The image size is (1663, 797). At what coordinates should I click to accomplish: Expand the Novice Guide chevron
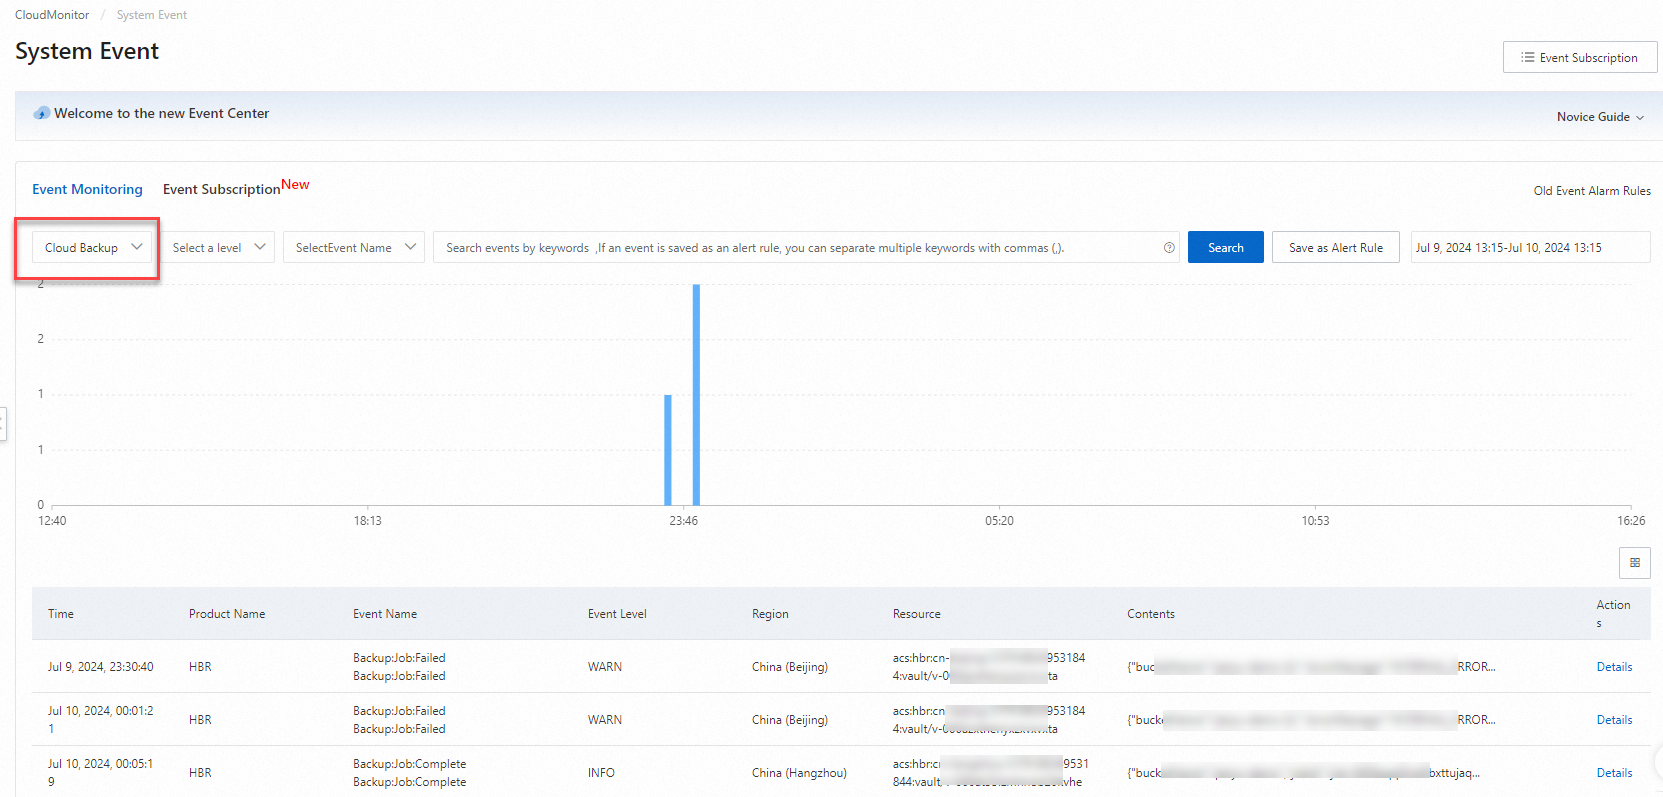click(x=1640, y=117)
